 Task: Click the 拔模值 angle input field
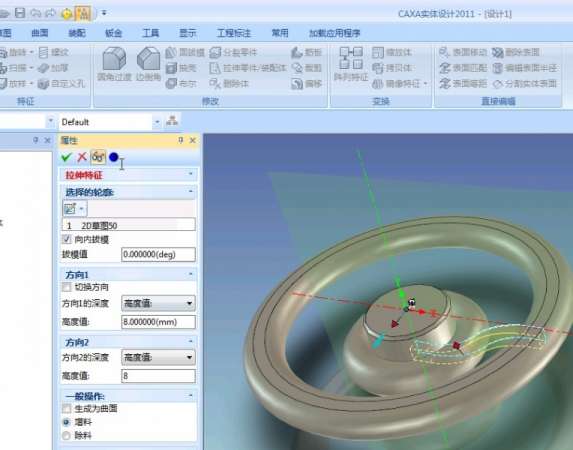(158, 254)
